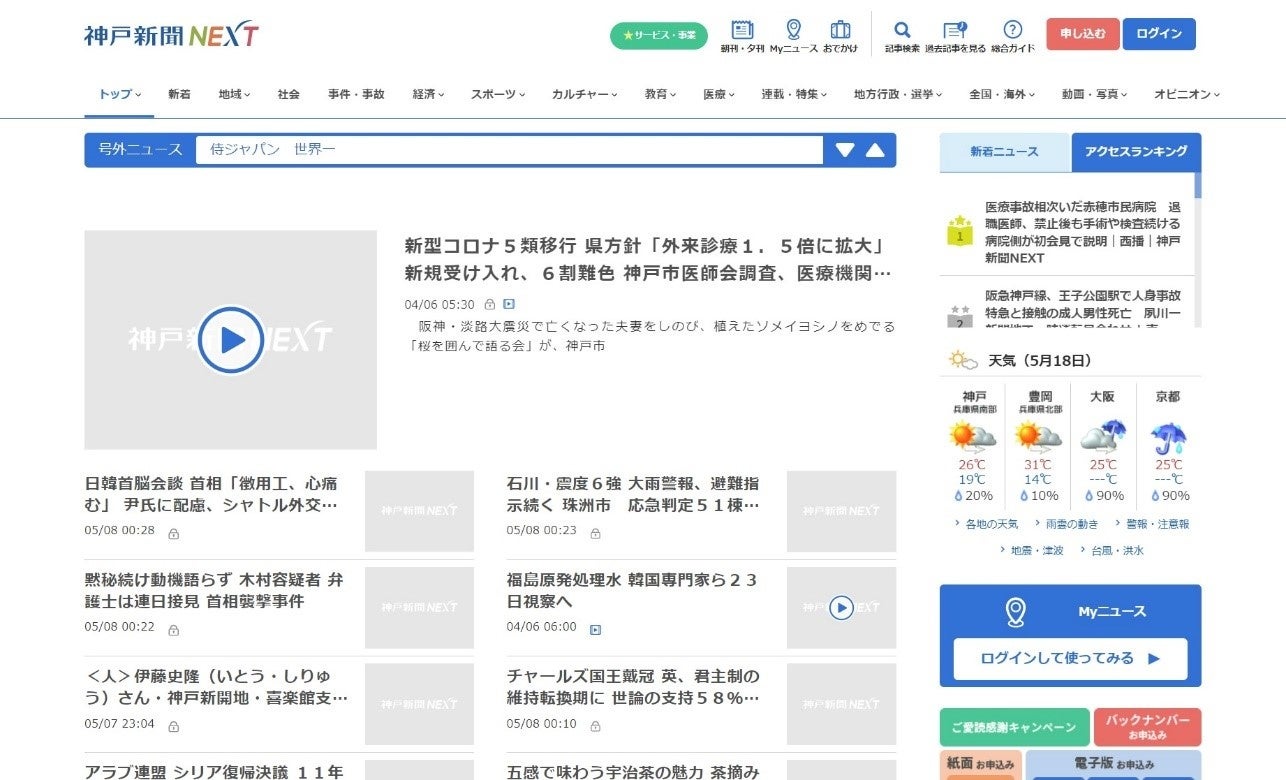The width and height of the screenshot is (1286, 780).
Task: Expand the オピニオン dropdown menu
Action: [1187, 94]
